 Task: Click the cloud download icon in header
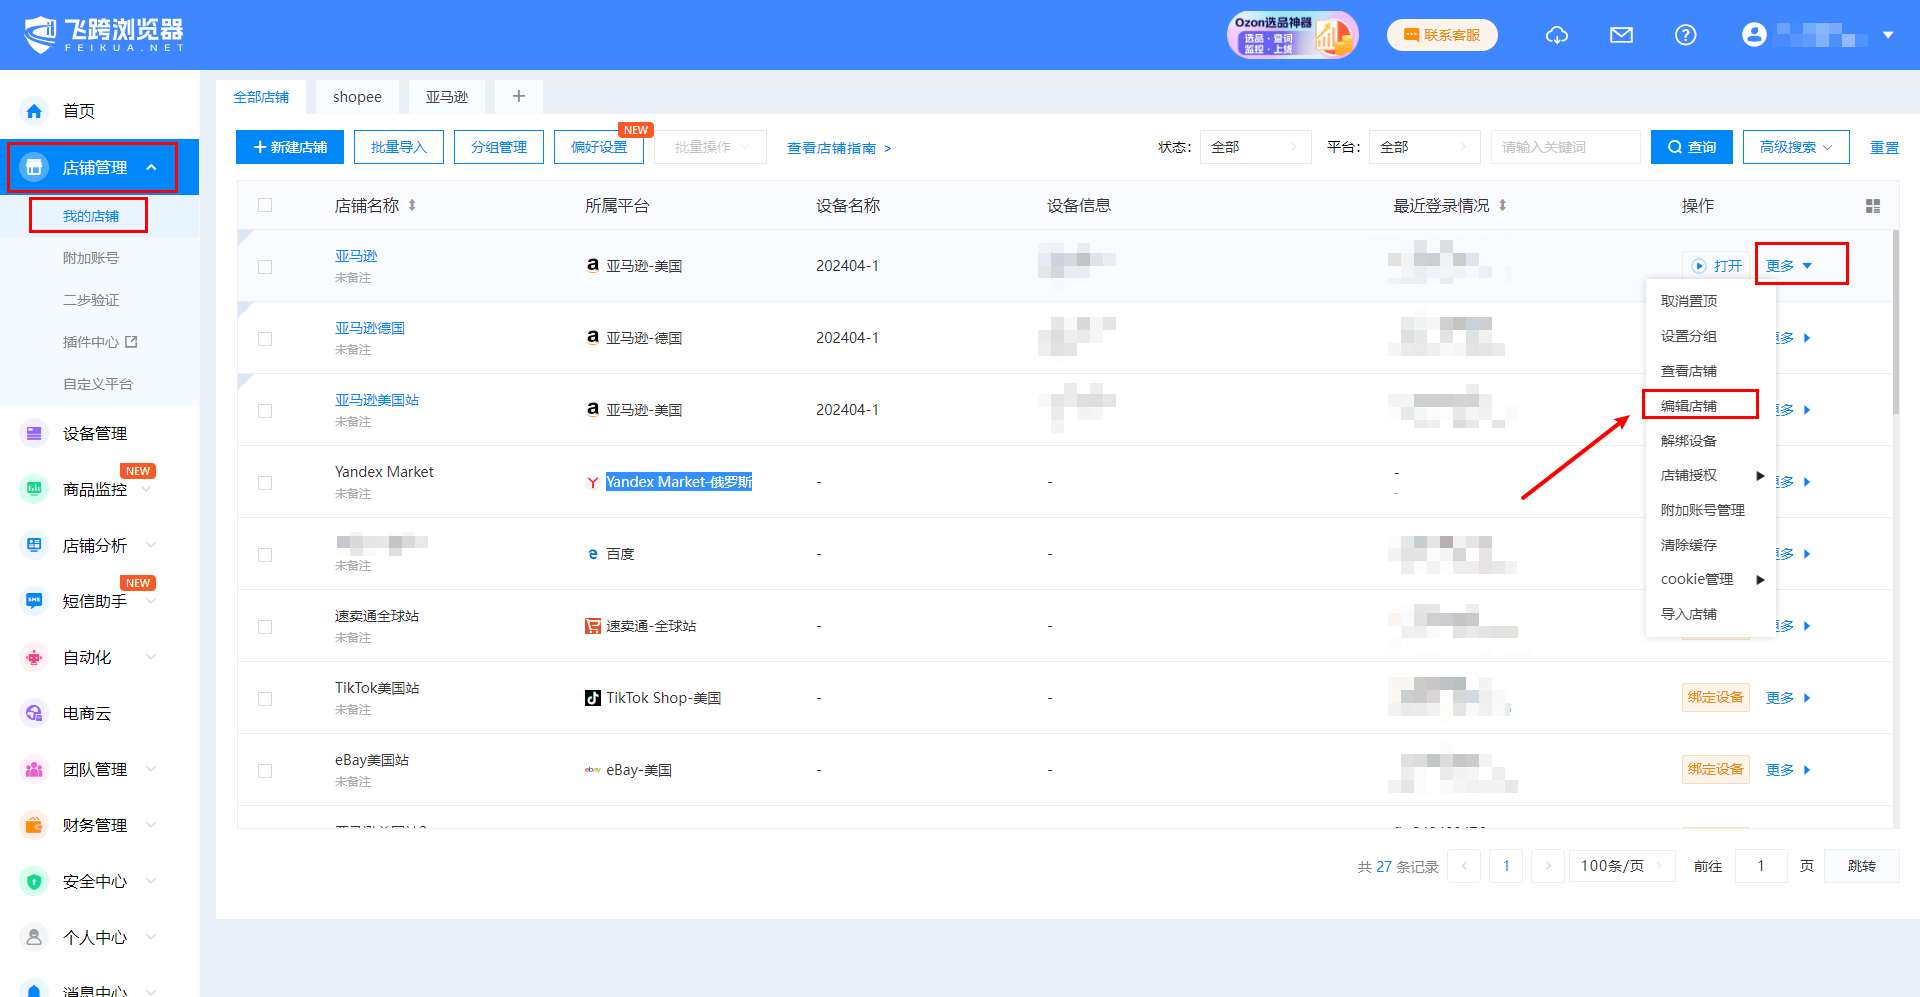(x=1556, y=35)
